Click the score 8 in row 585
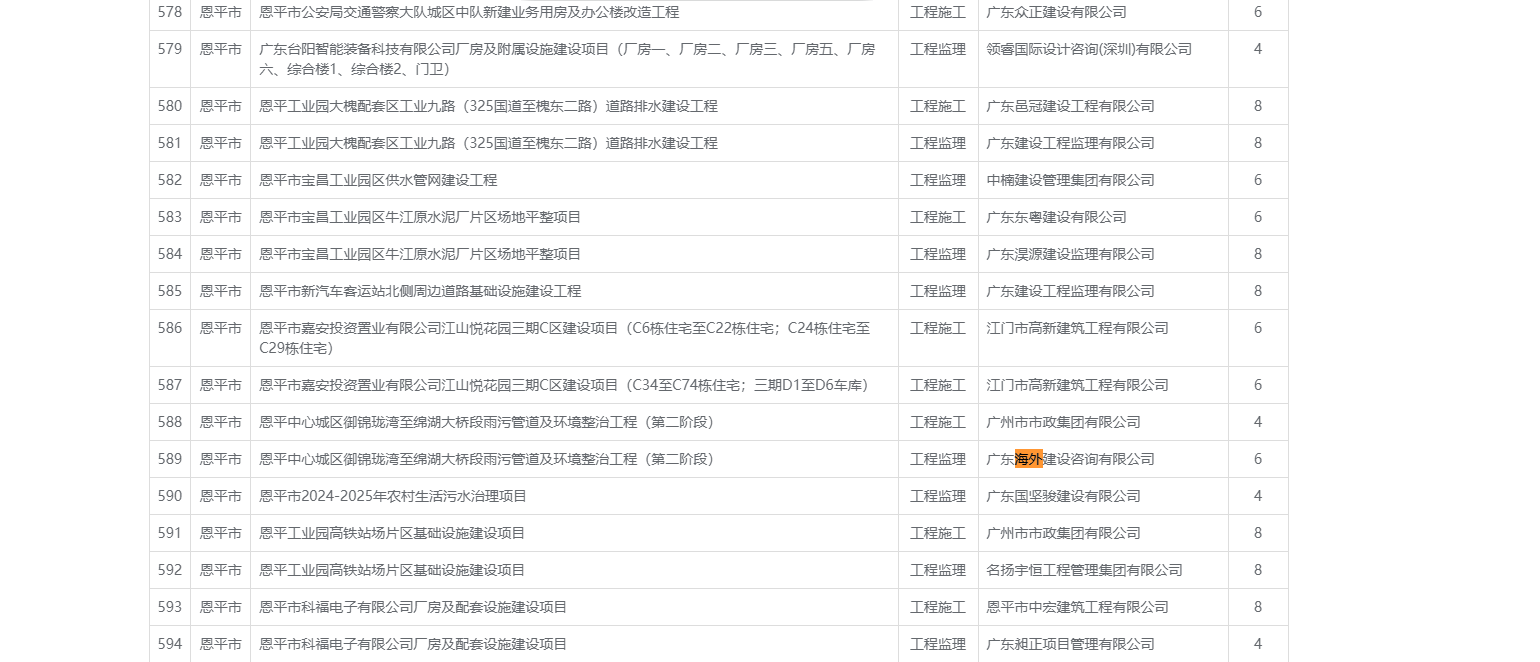Viewport: 1540px width, 662px height. click(x=1257, y=291)
